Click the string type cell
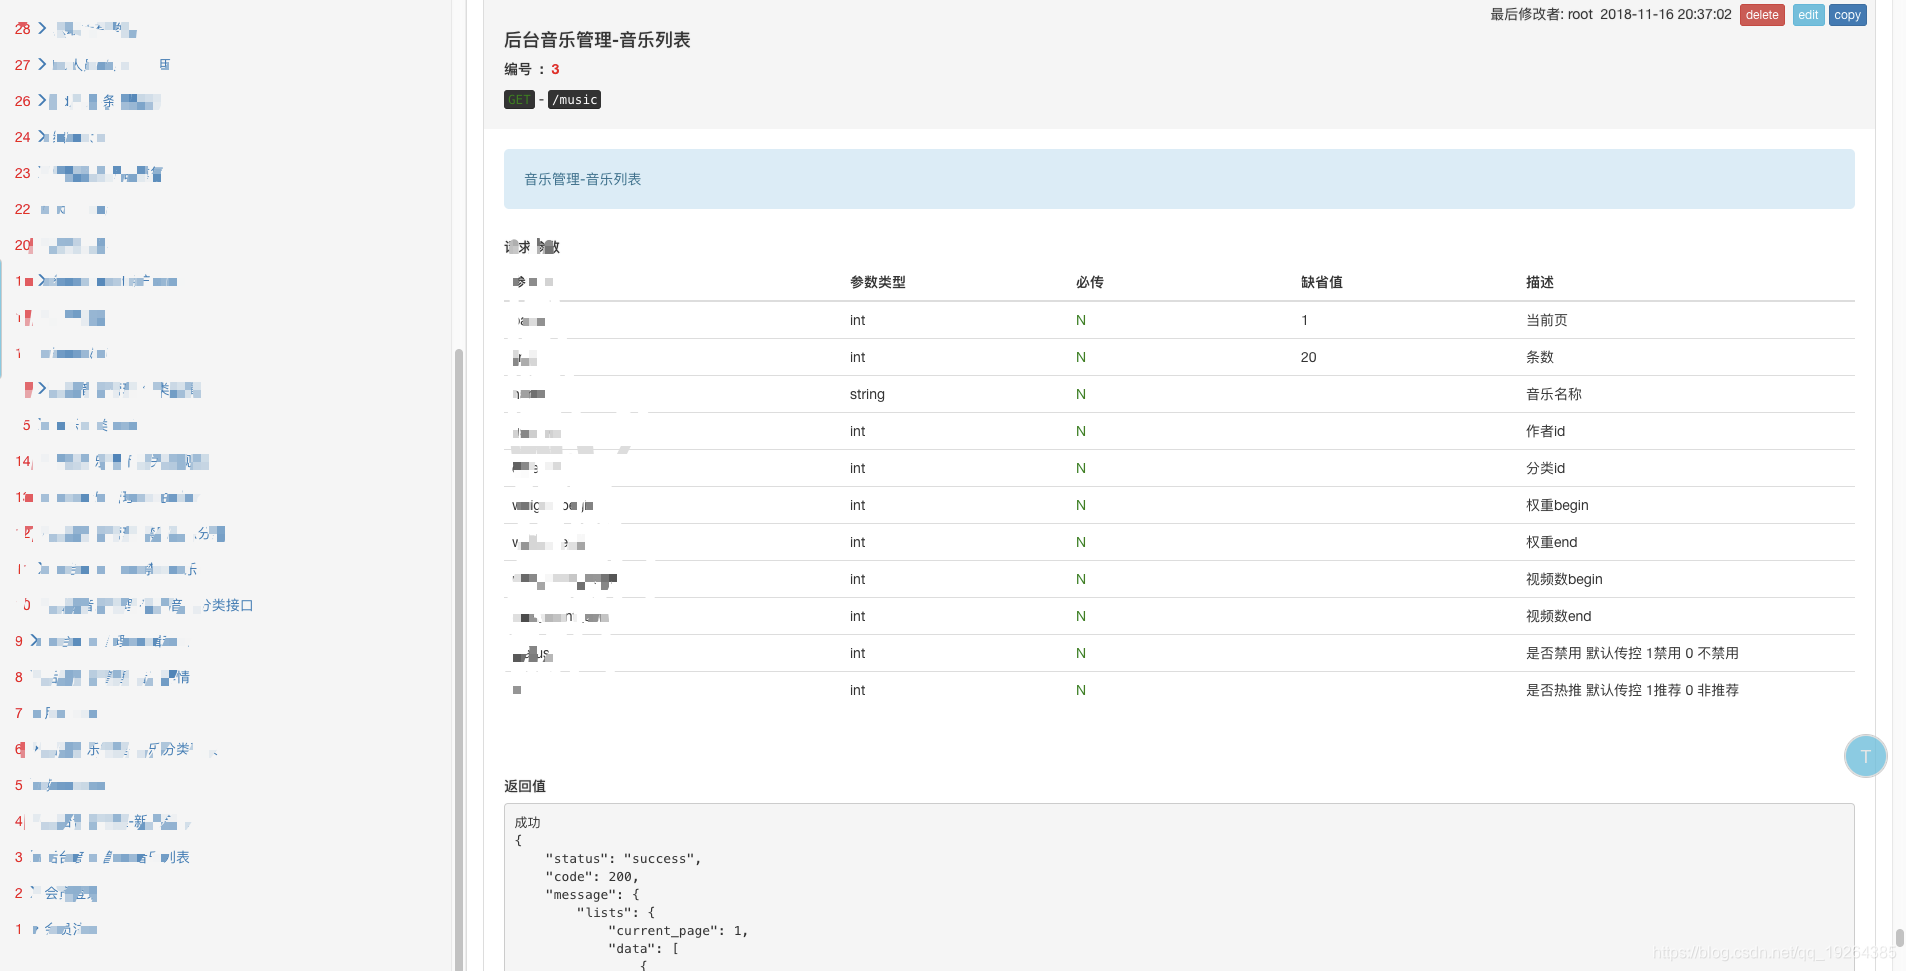The image size is (1906, 971). [x=867, y=394]
